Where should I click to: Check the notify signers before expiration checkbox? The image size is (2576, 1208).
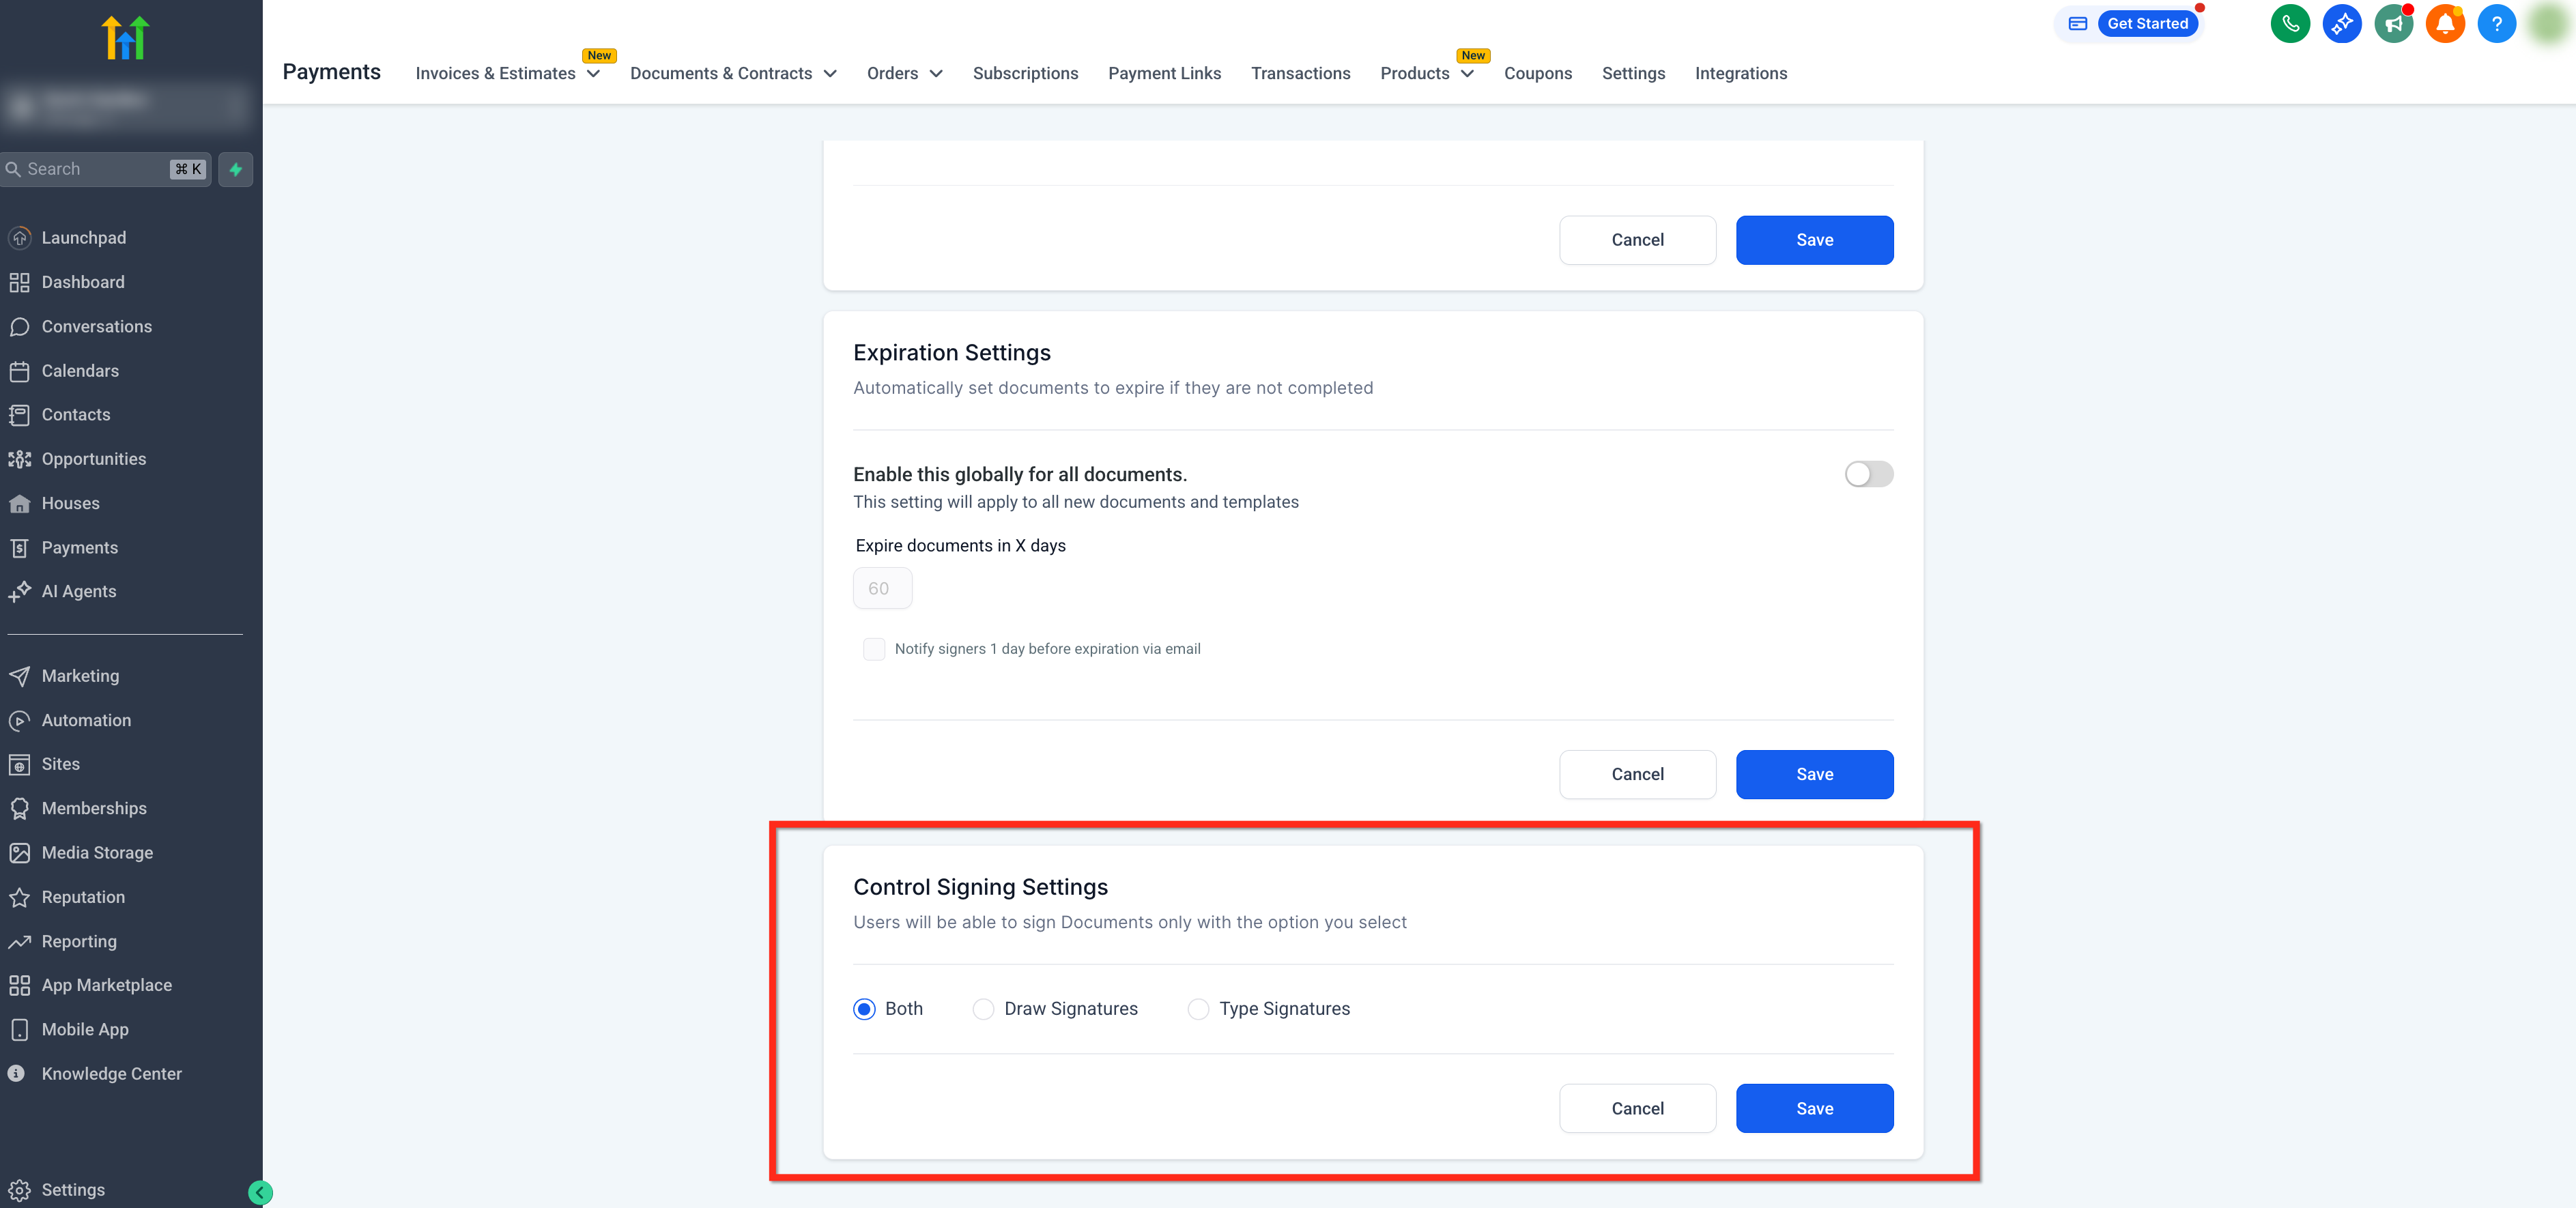(x=874, y=649)
